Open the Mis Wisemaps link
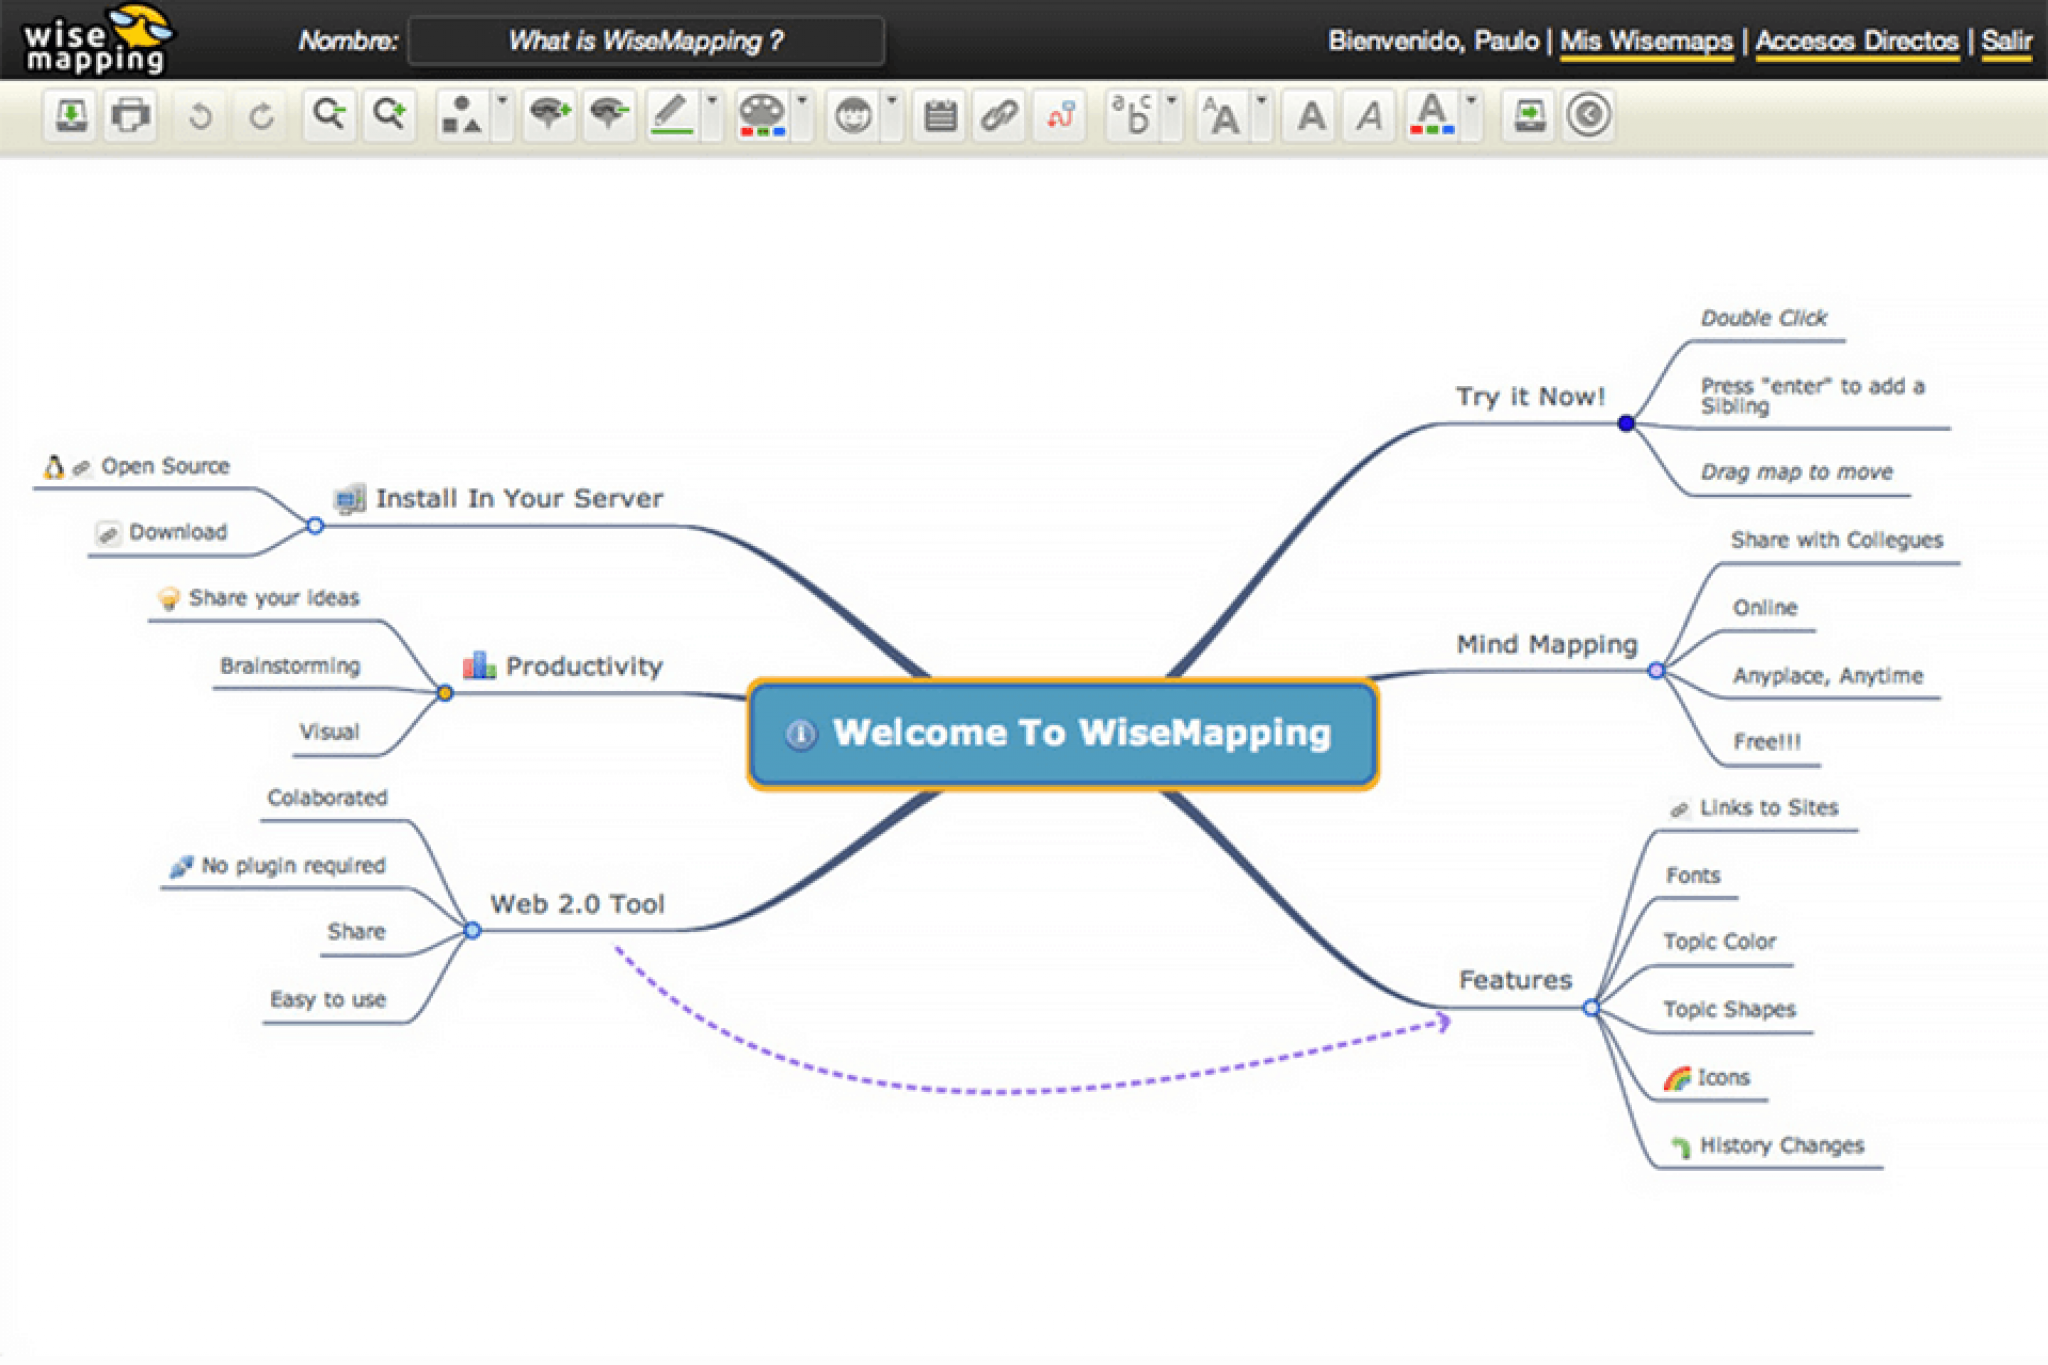Viewport: 2048px width, 1365px height. (1646, 41)
